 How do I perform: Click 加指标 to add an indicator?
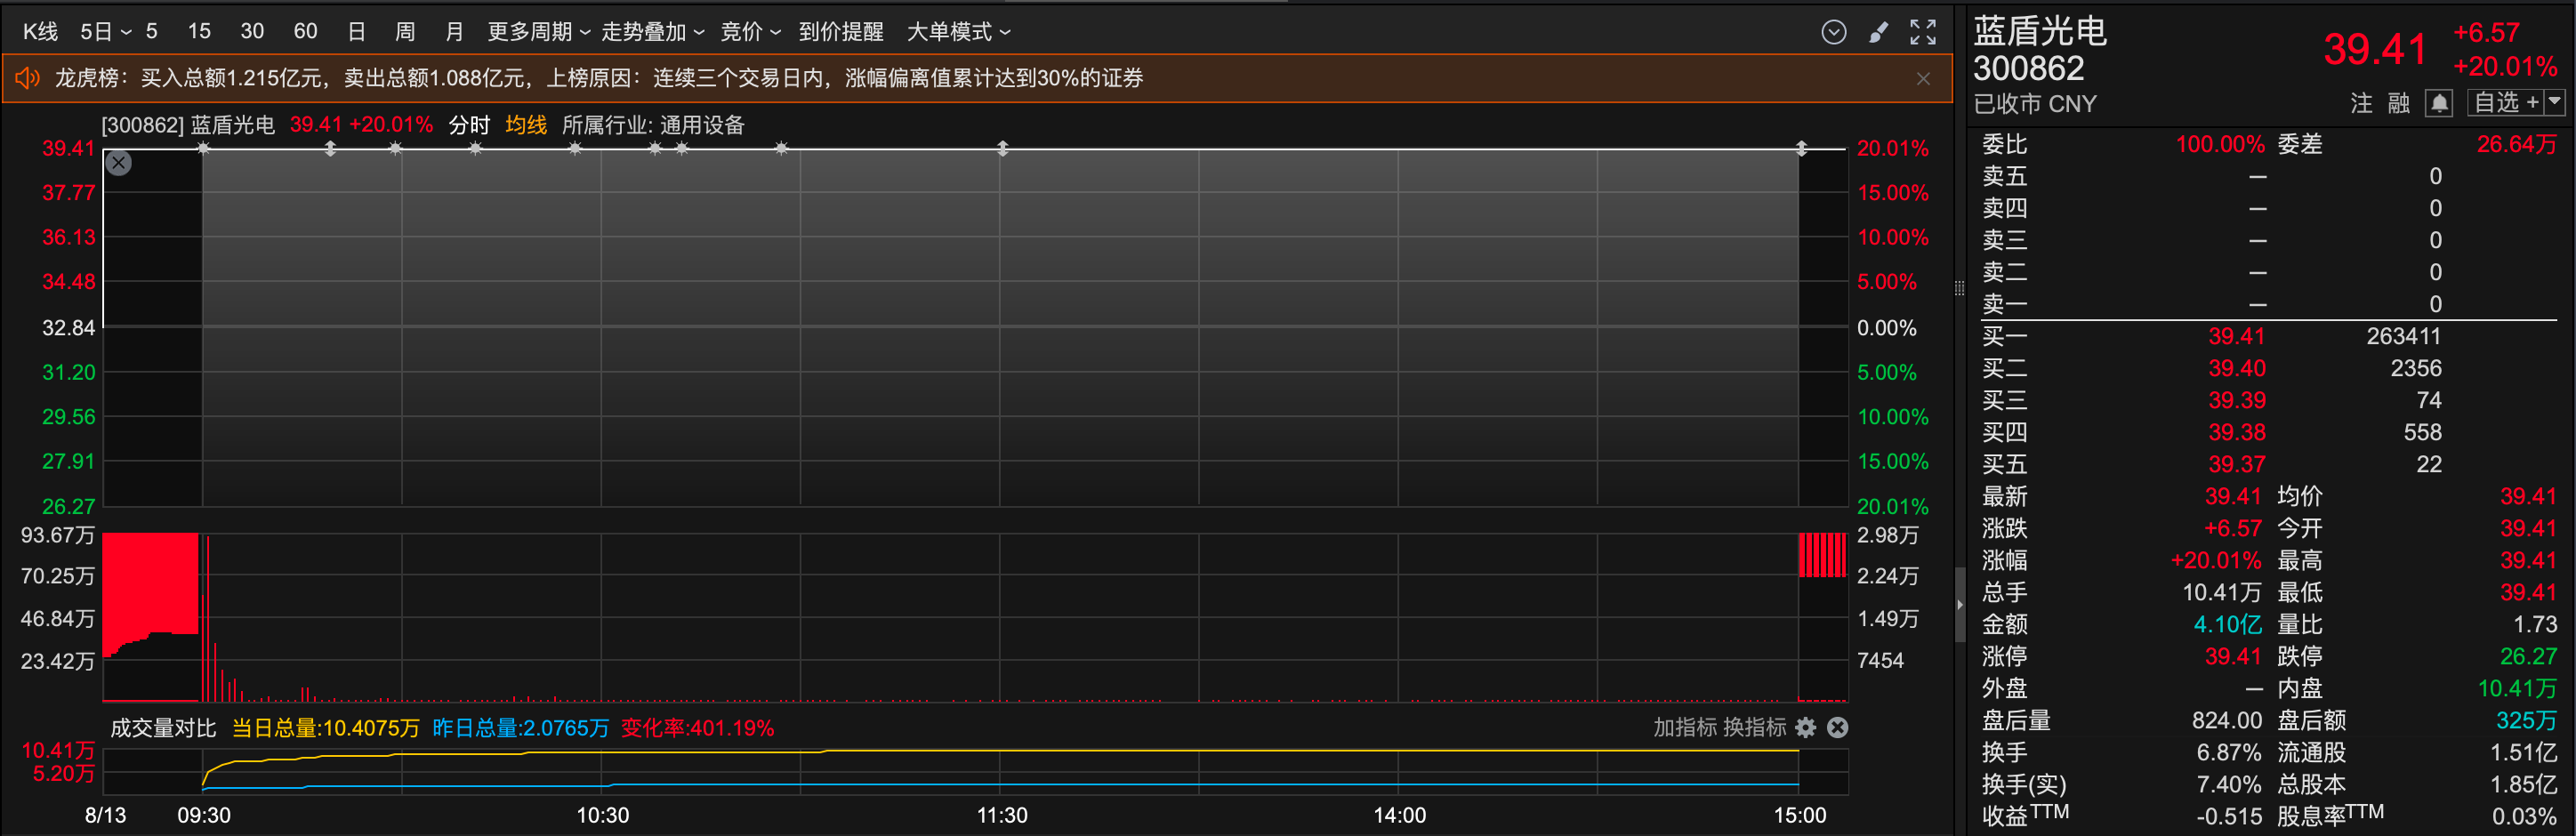1685,728
